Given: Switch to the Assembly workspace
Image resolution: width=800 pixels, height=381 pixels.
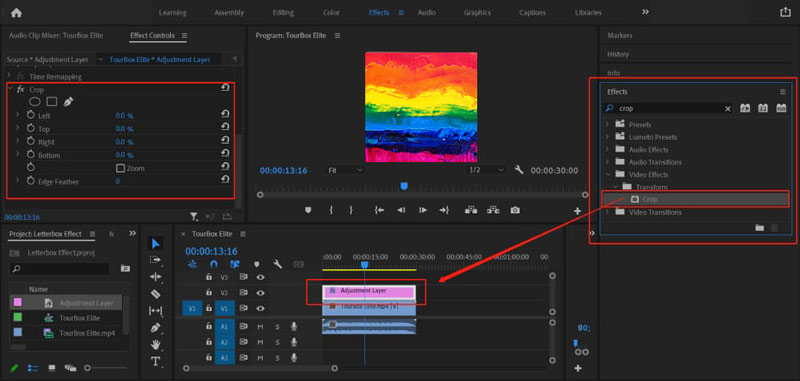Looking at the screenshot, I should pyautogui.click(x=229, y=13).
